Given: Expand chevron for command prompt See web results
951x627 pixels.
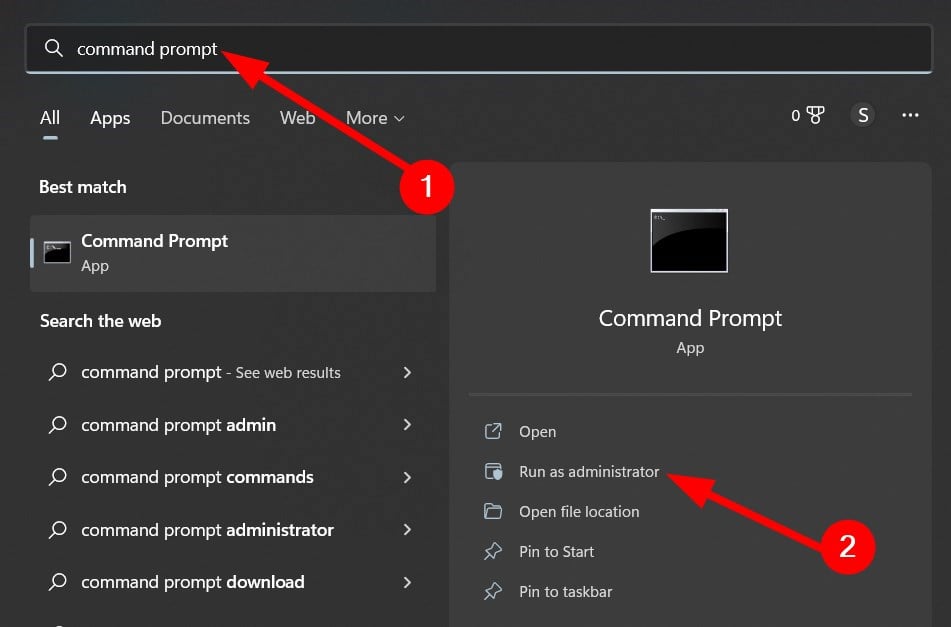Looking at the screenshot, I should [x=407, y=372].
